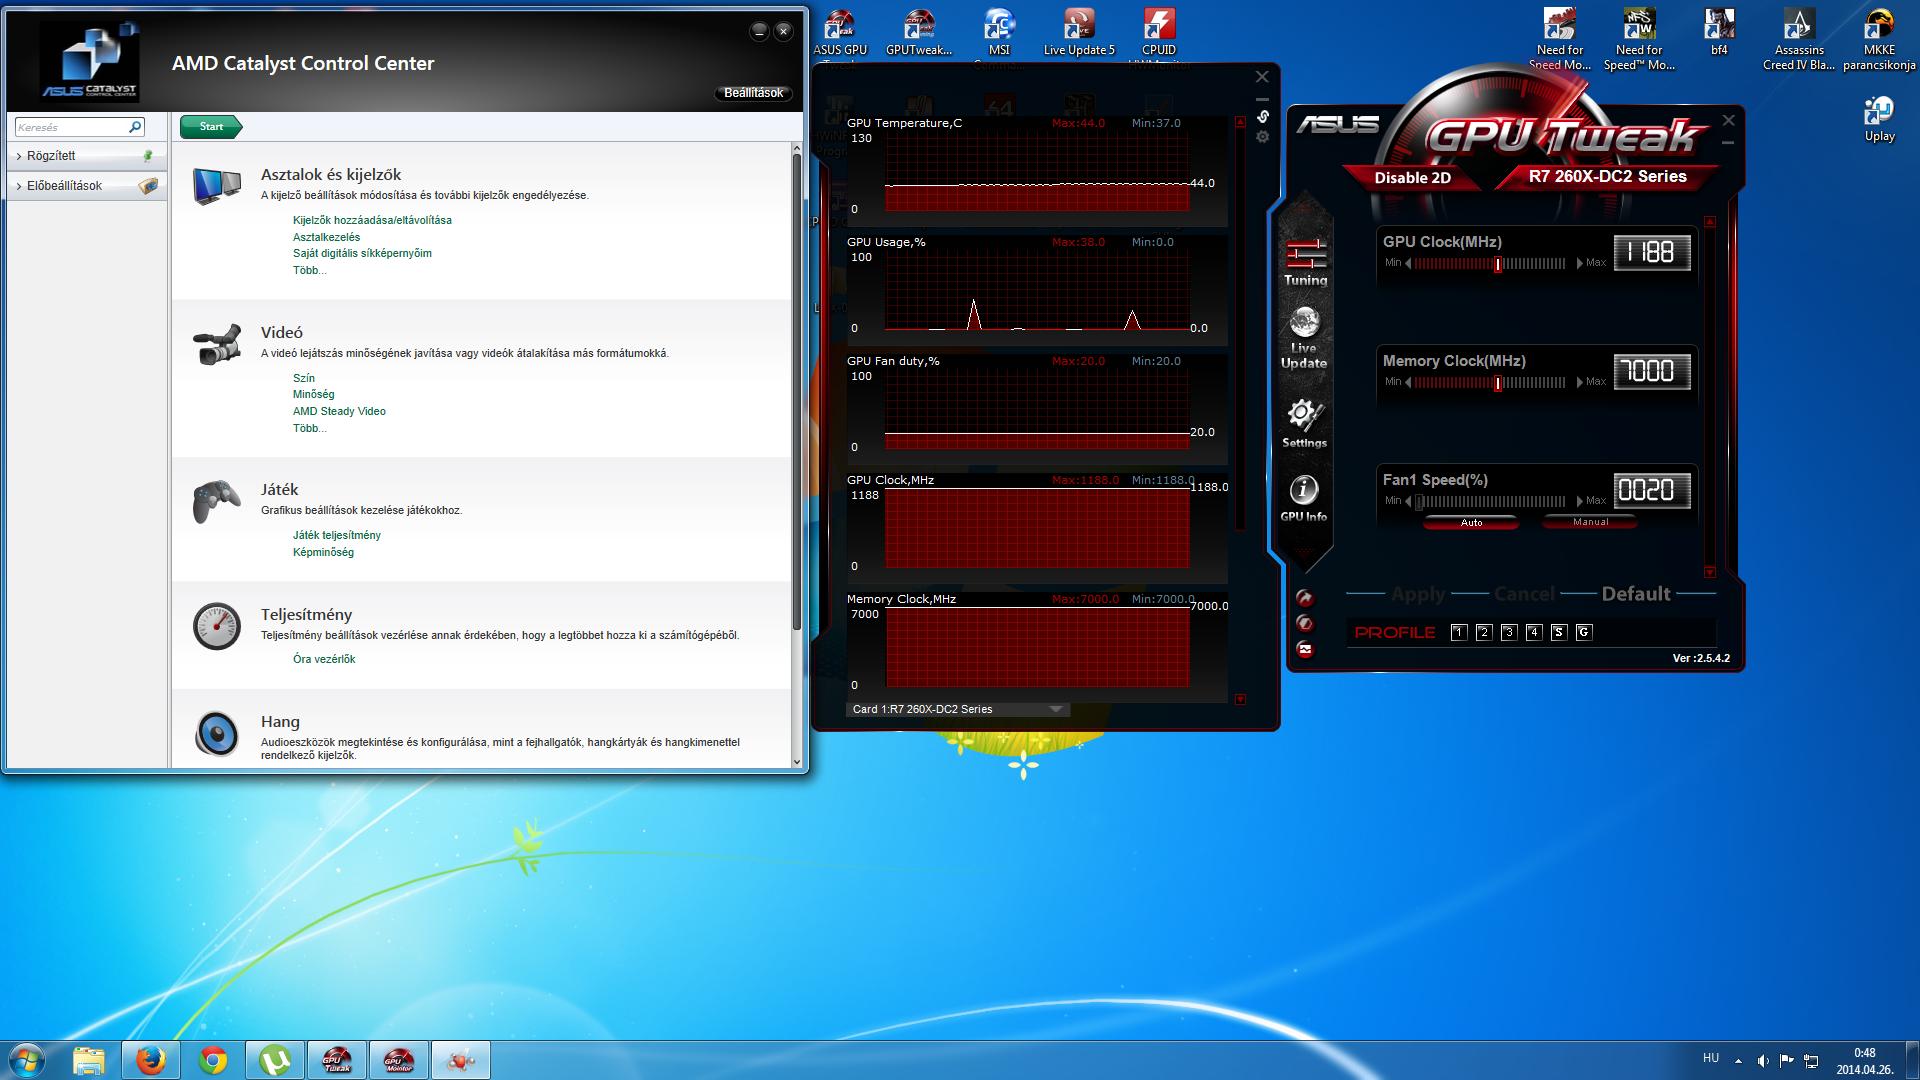Open the CPUID HWMonitor desktop icon
Viewport: 1920px width, 1080px height.
[x=1159, y=38]
